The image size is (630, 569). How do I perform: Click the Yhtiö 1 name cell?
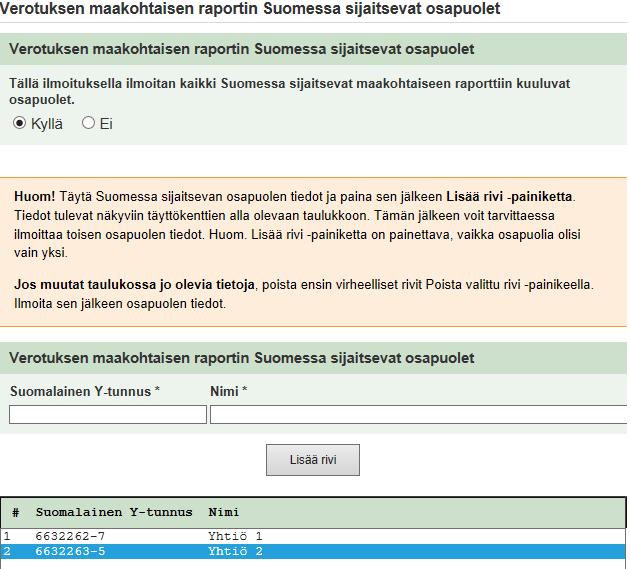(235, 536)
